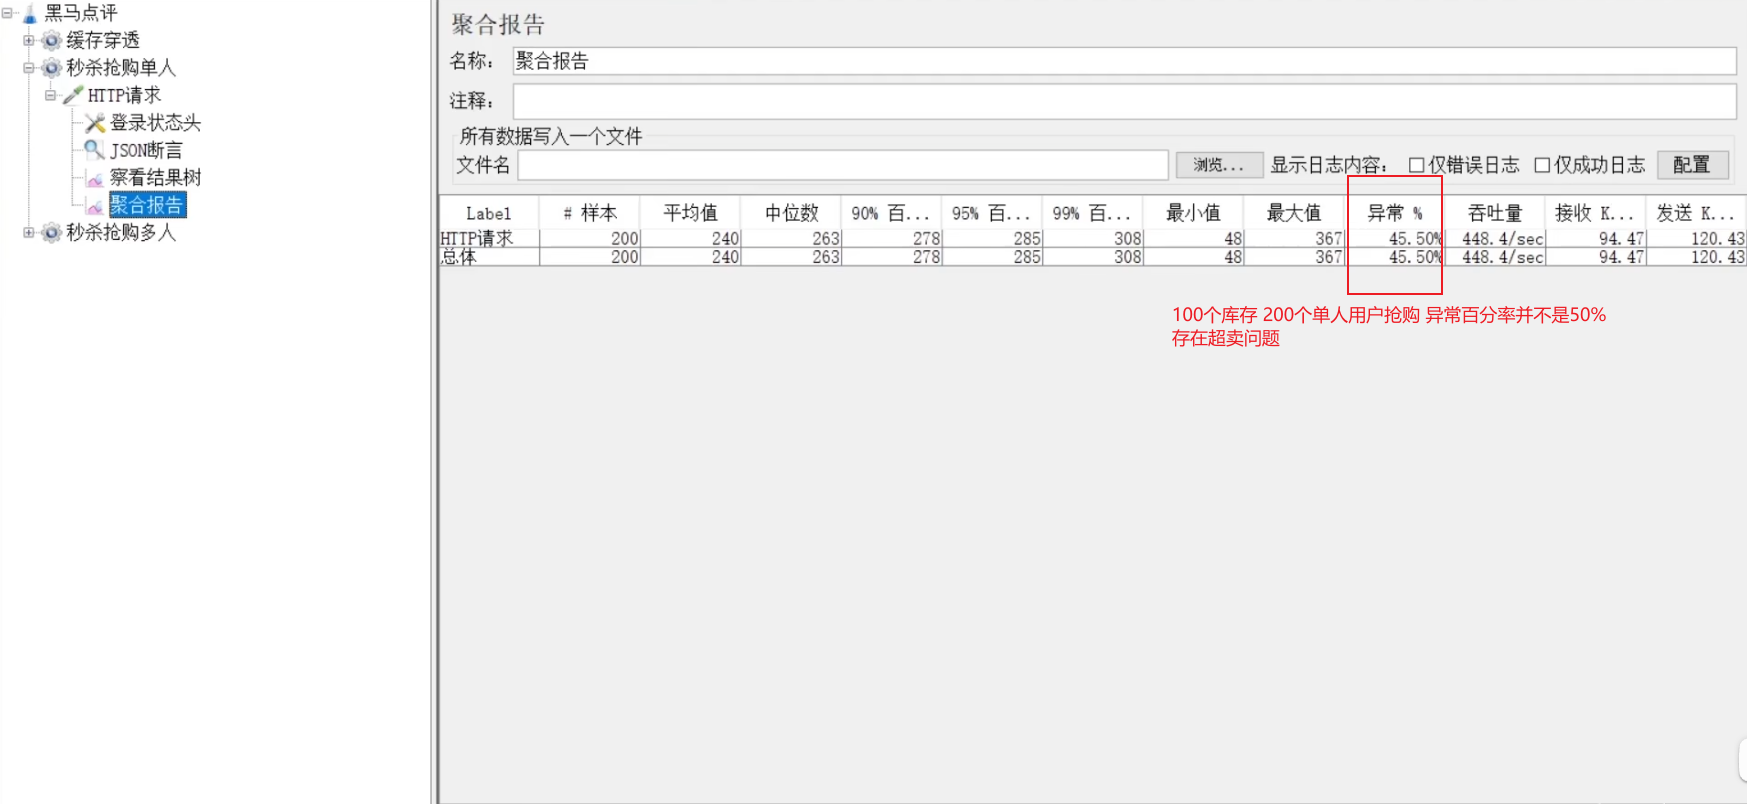The width and height of the screenshot is (1747, 804).
Task: Collapse the HTTP请求 node
Action: point(50,95)
